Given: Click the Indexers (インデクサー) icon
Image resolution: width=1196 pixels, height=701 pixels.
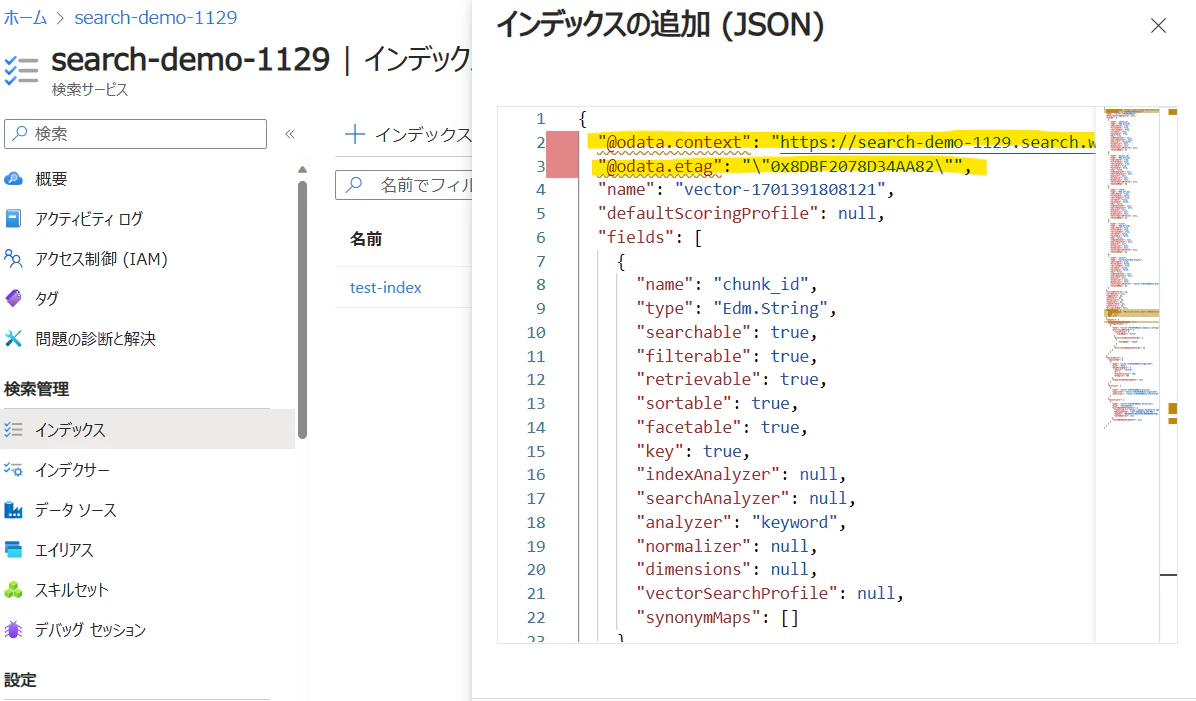Looking at the screenshot, I should 13,469.
